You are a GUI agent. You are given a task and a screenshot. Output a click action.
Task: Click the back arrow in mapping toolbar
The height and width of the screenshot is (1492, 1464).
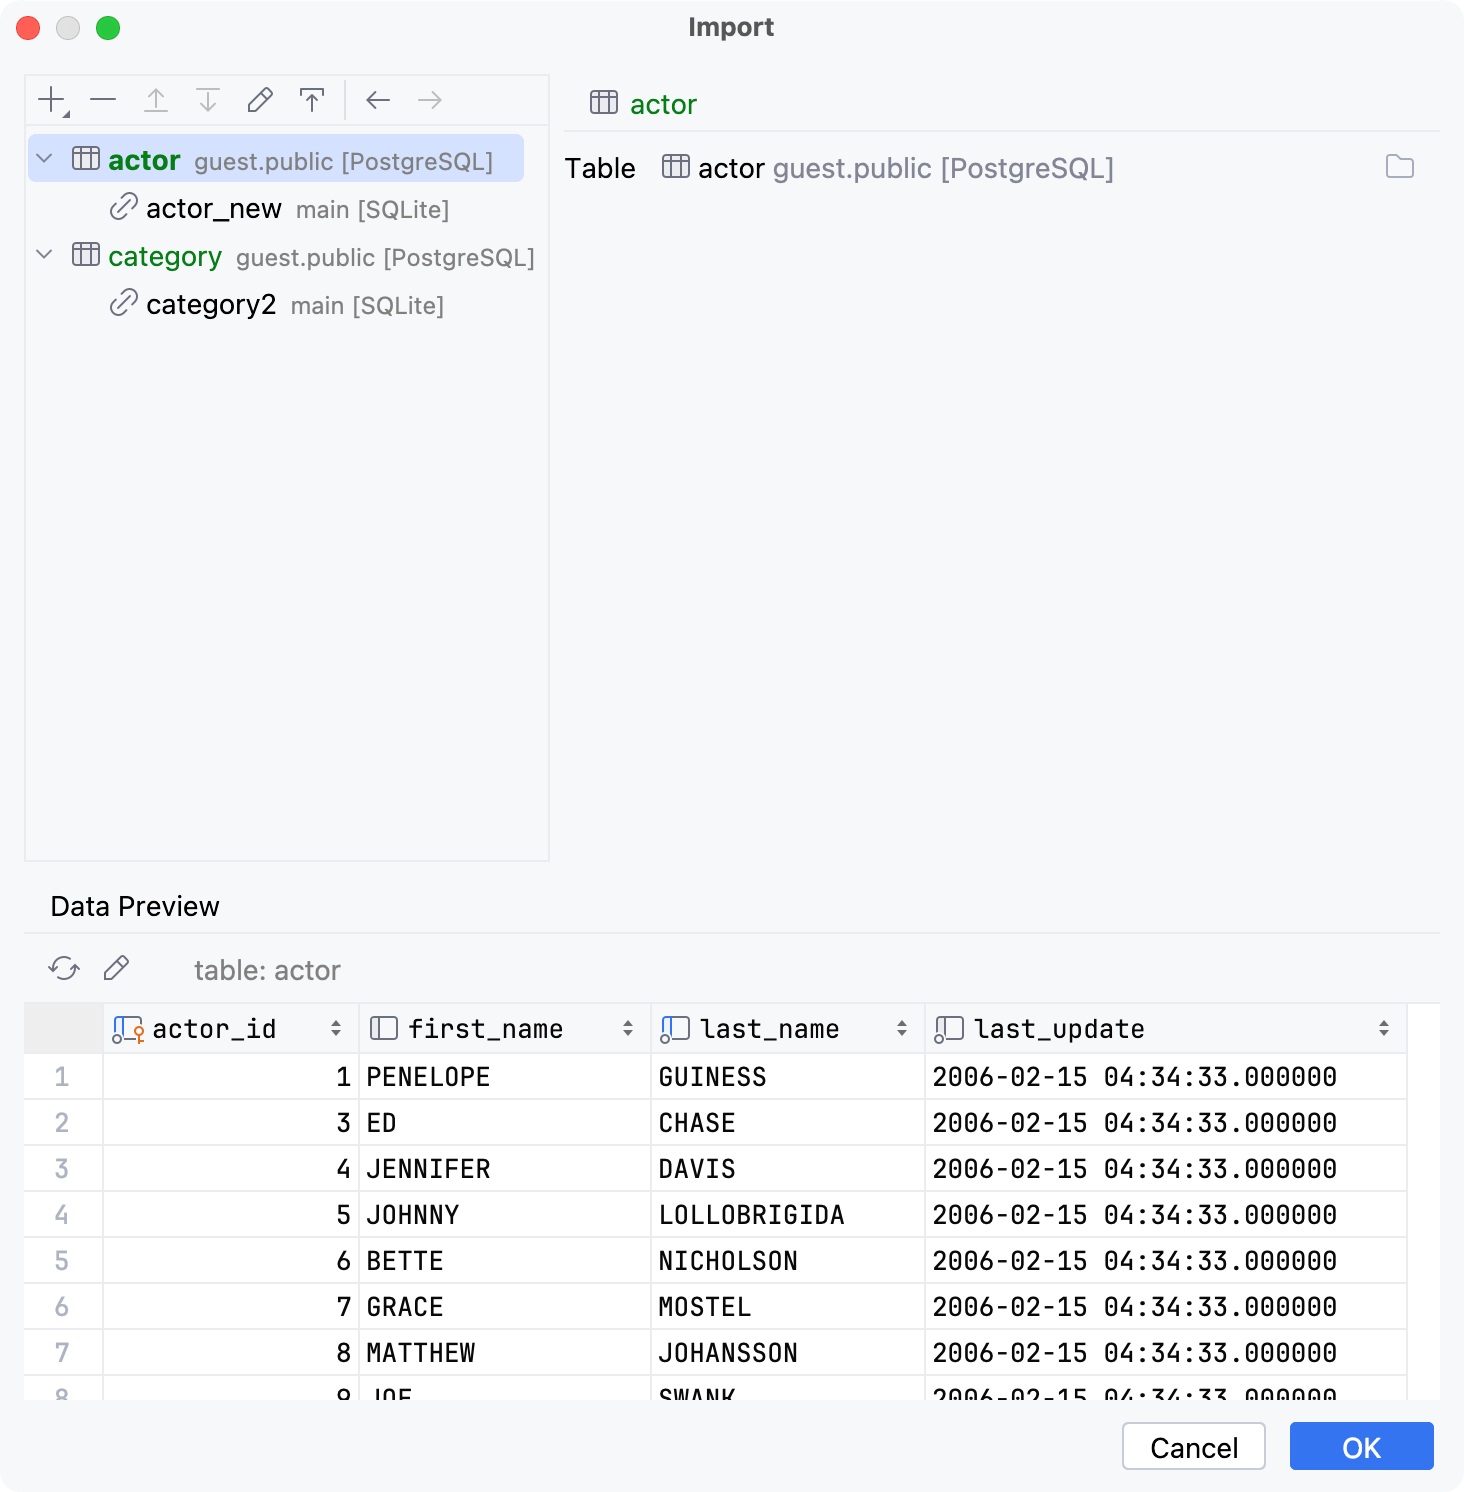[x=377, y=100]
